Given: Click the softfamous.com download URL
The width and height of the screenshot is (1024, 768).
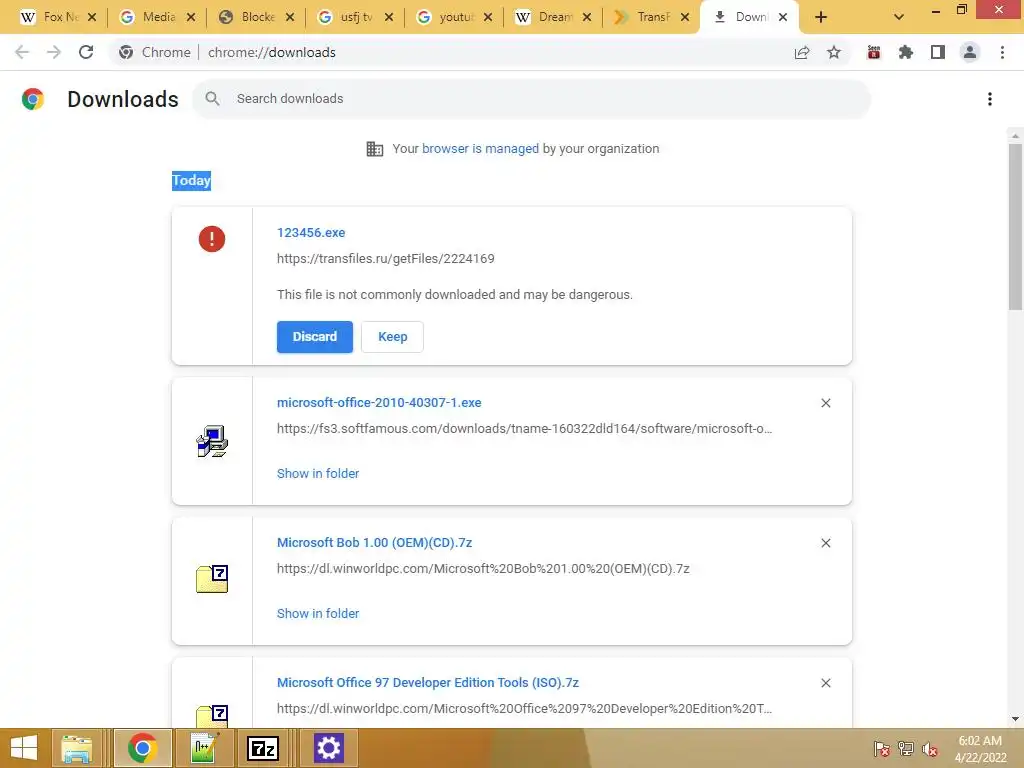Looking at the screenshot, I should (524, 429).
